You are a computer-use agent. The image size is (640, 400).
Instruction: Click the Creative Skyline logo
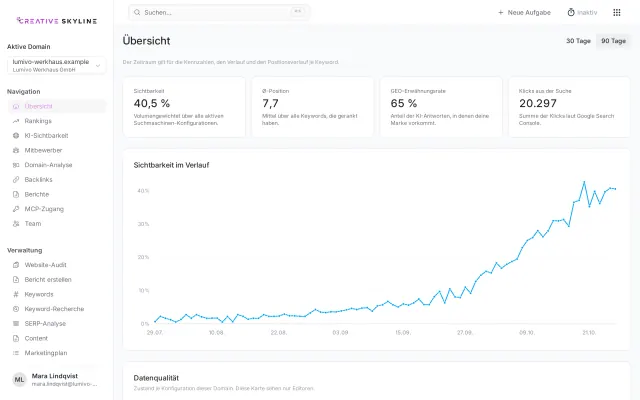click(57, 21)
